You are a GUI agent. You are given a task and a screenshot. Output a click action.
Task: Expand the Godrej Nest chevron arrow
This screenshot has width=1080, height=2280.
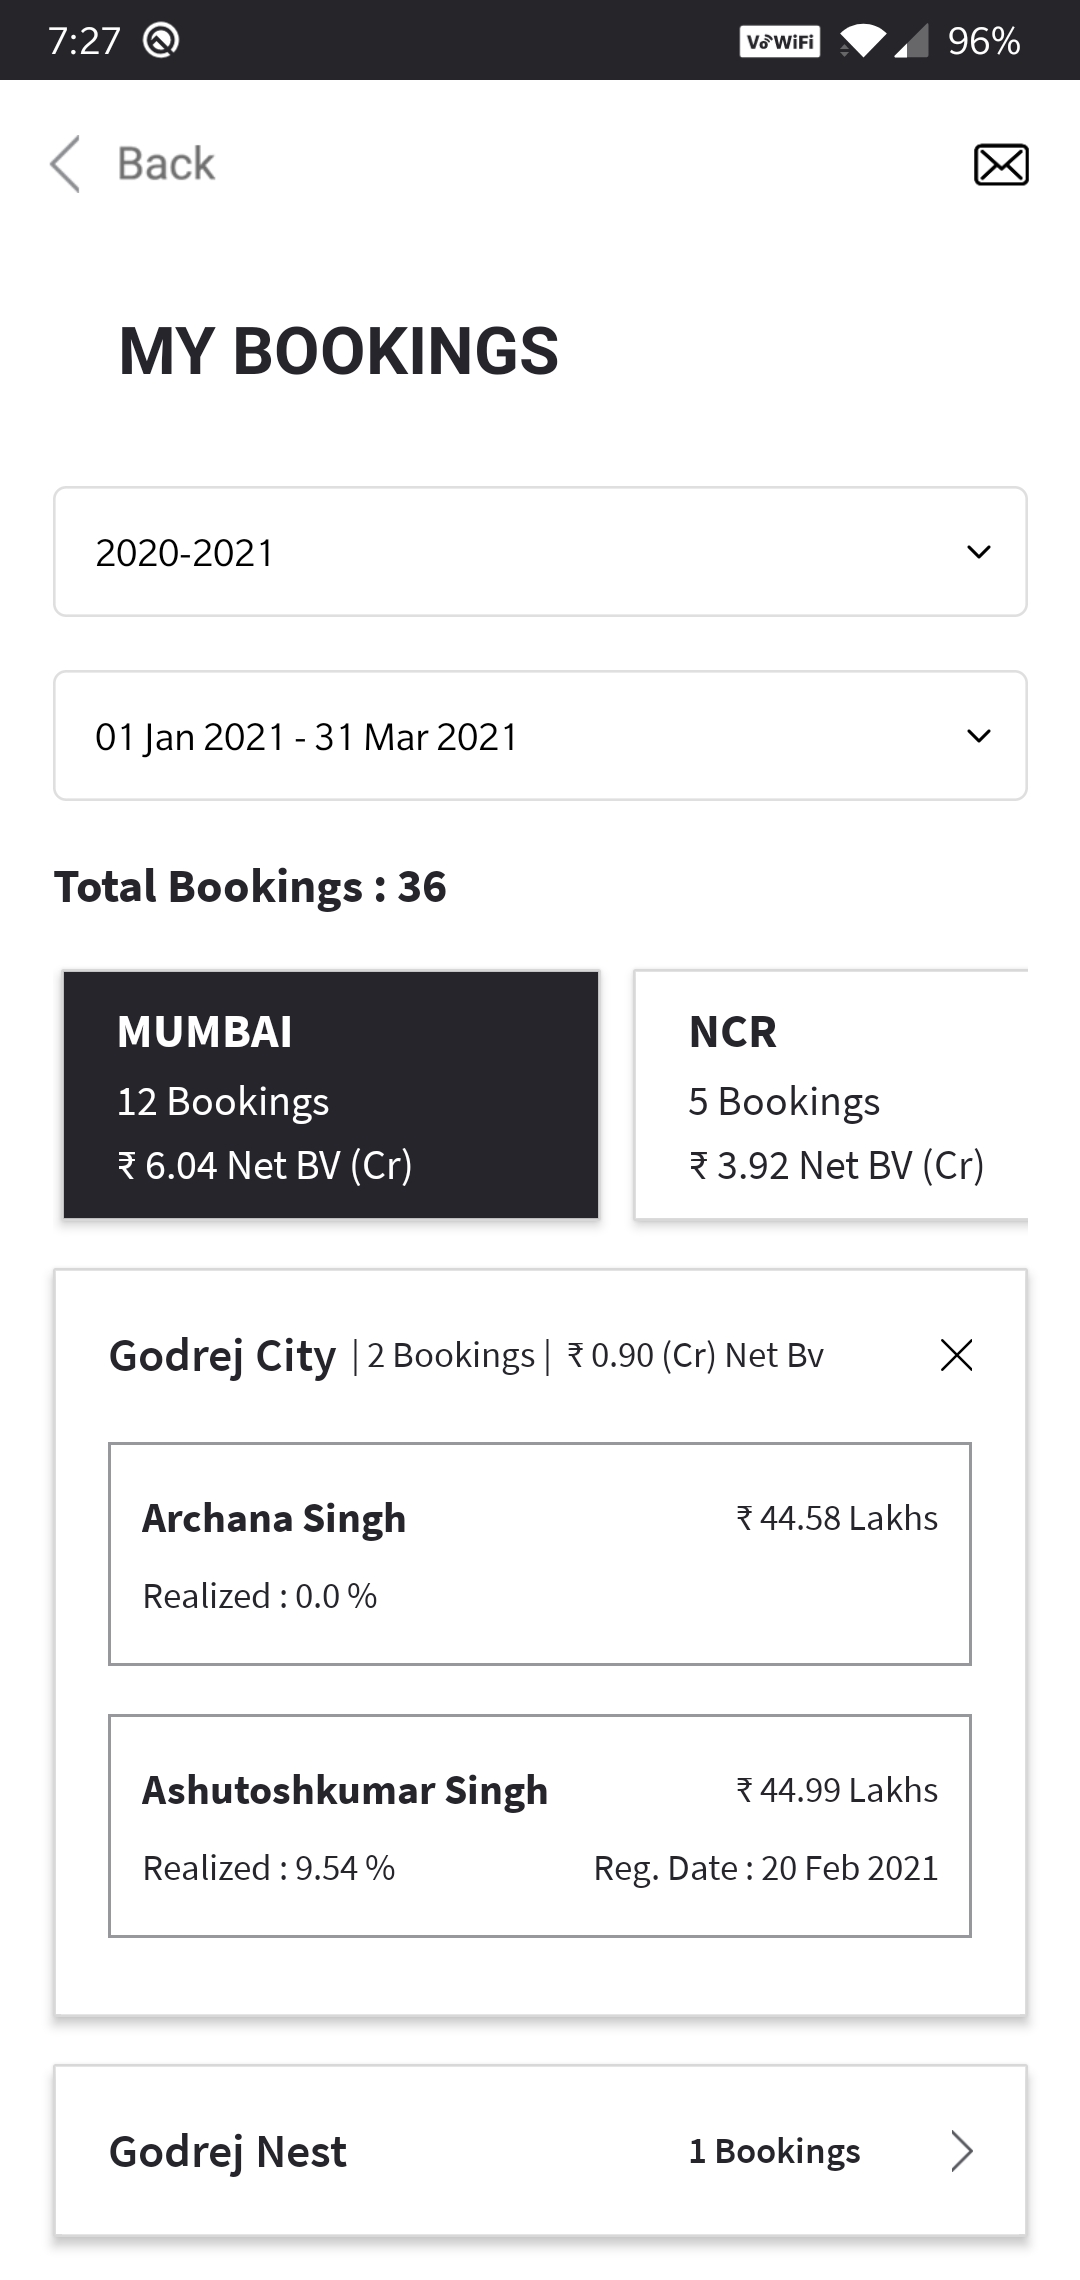(x=961, y=2151)
